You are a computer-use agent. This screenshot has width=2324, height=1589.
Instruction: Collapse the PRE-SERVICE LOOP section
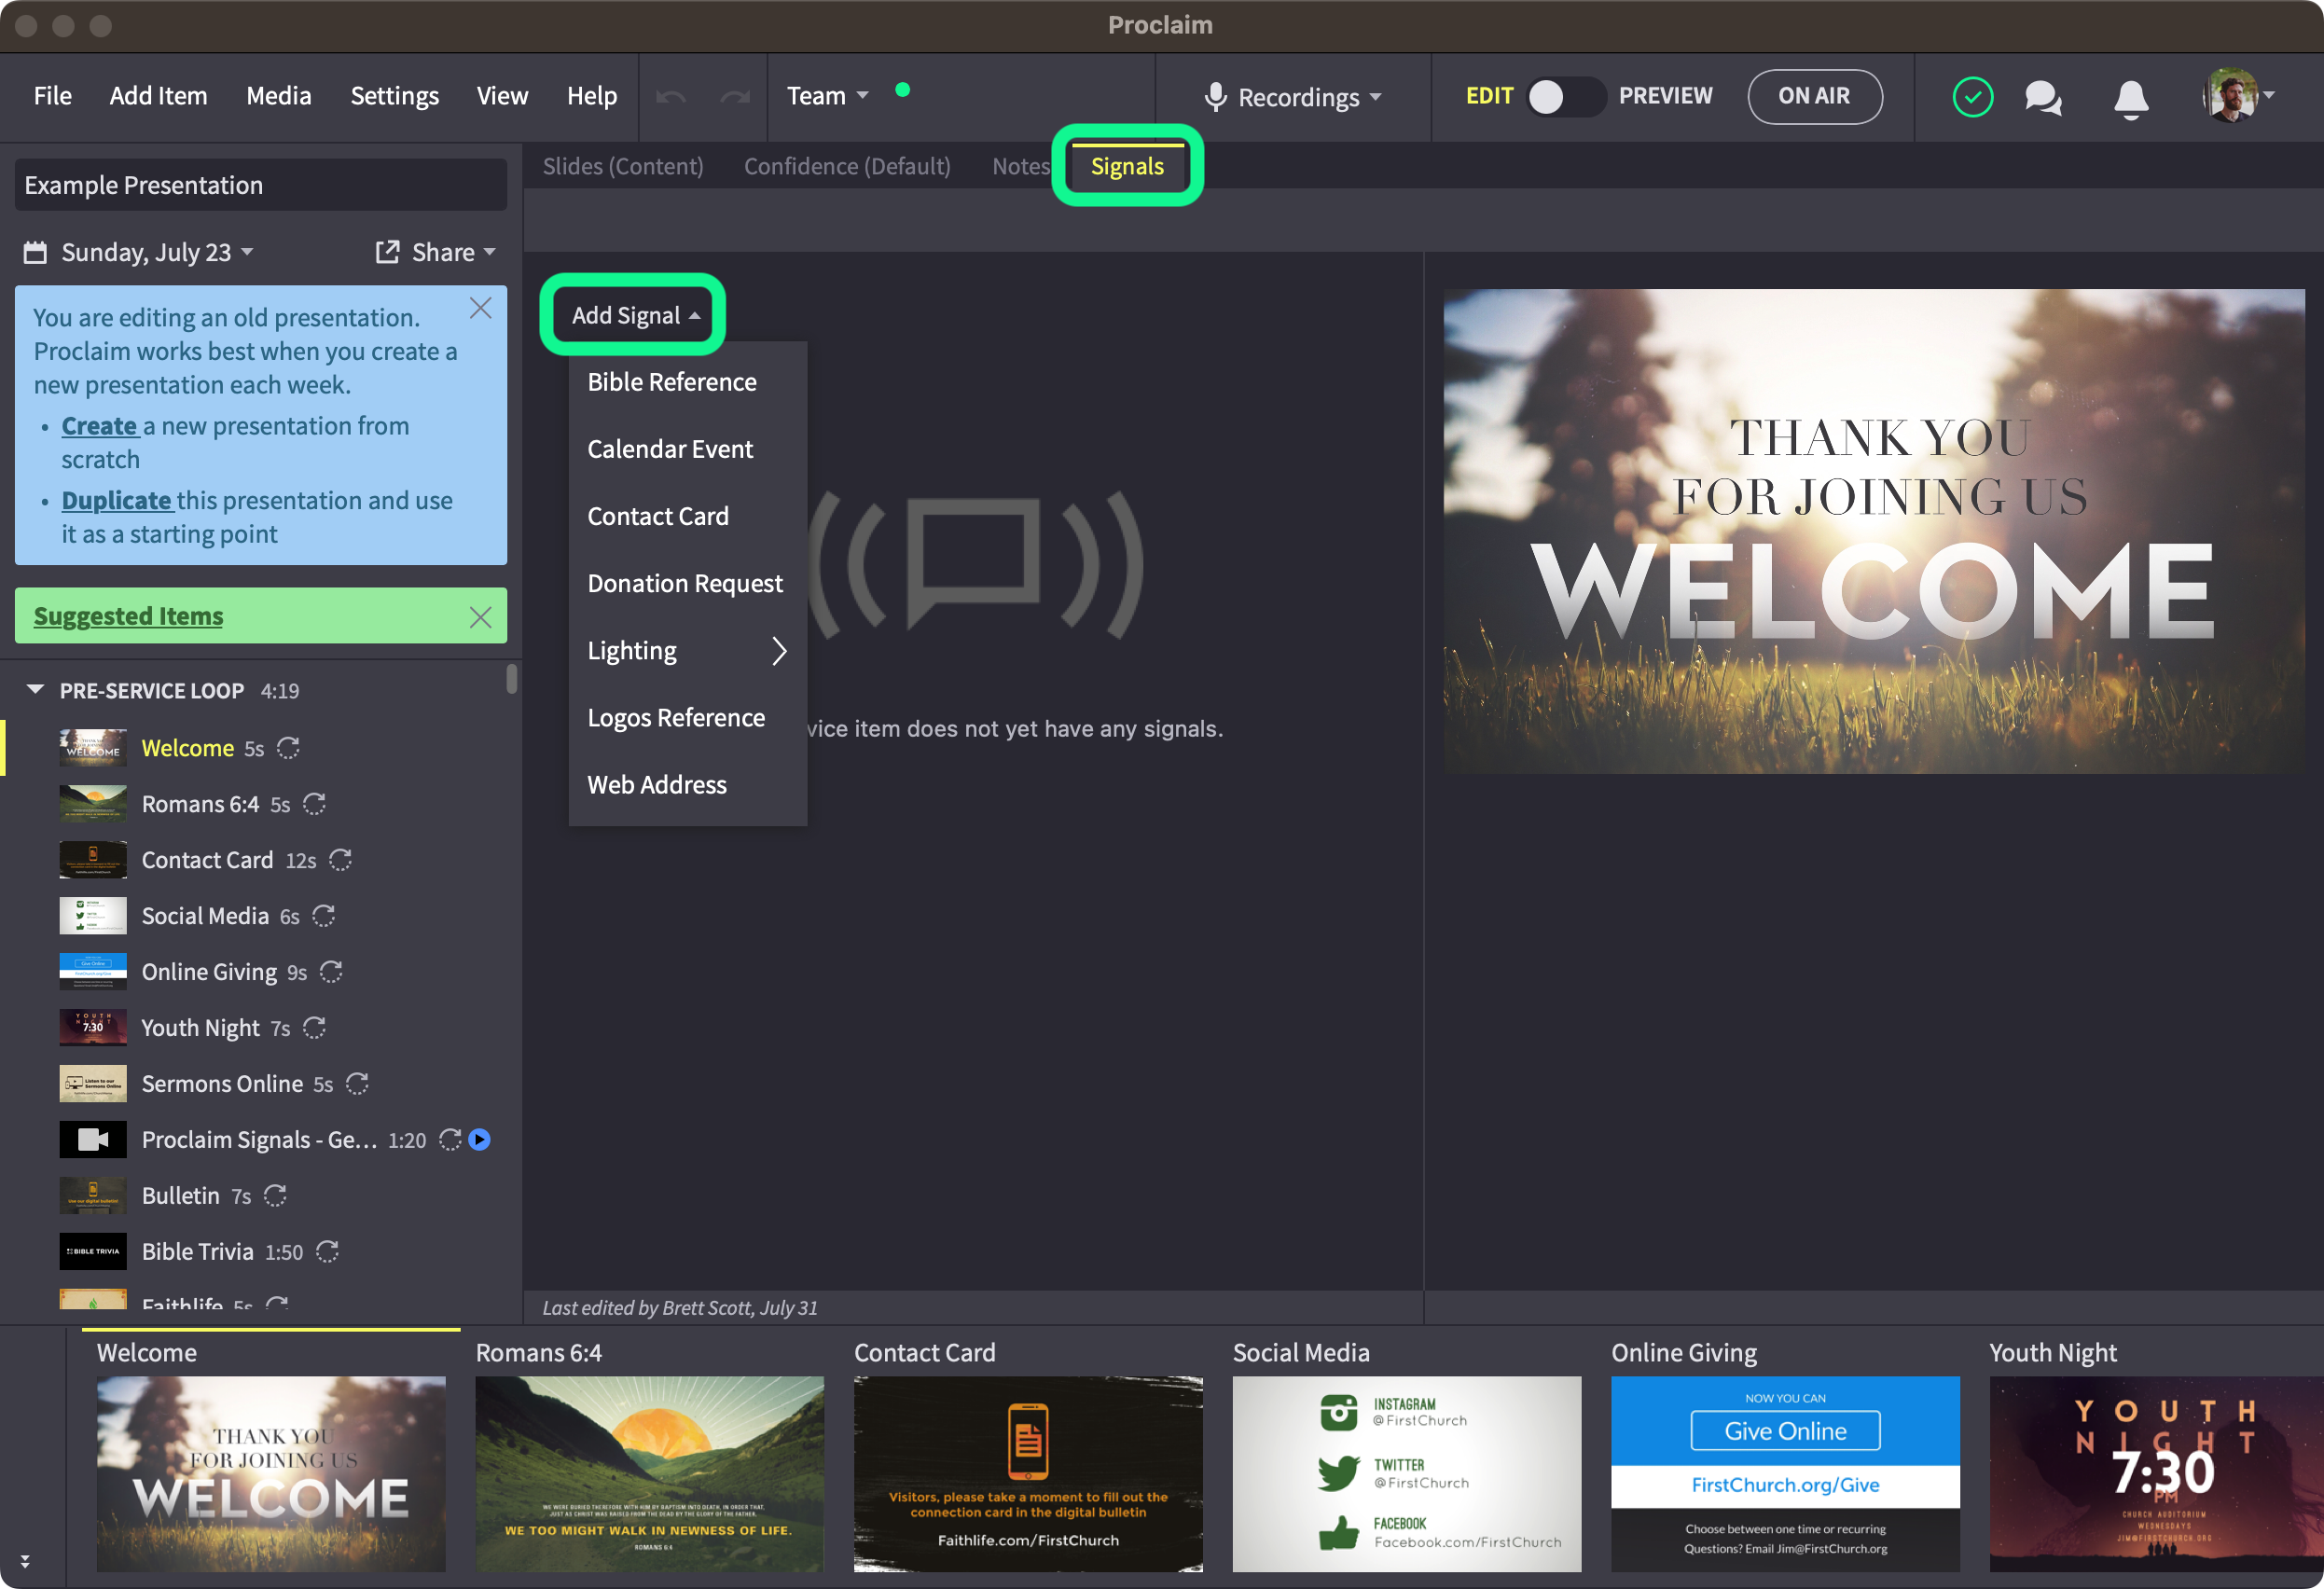[35, 690]
